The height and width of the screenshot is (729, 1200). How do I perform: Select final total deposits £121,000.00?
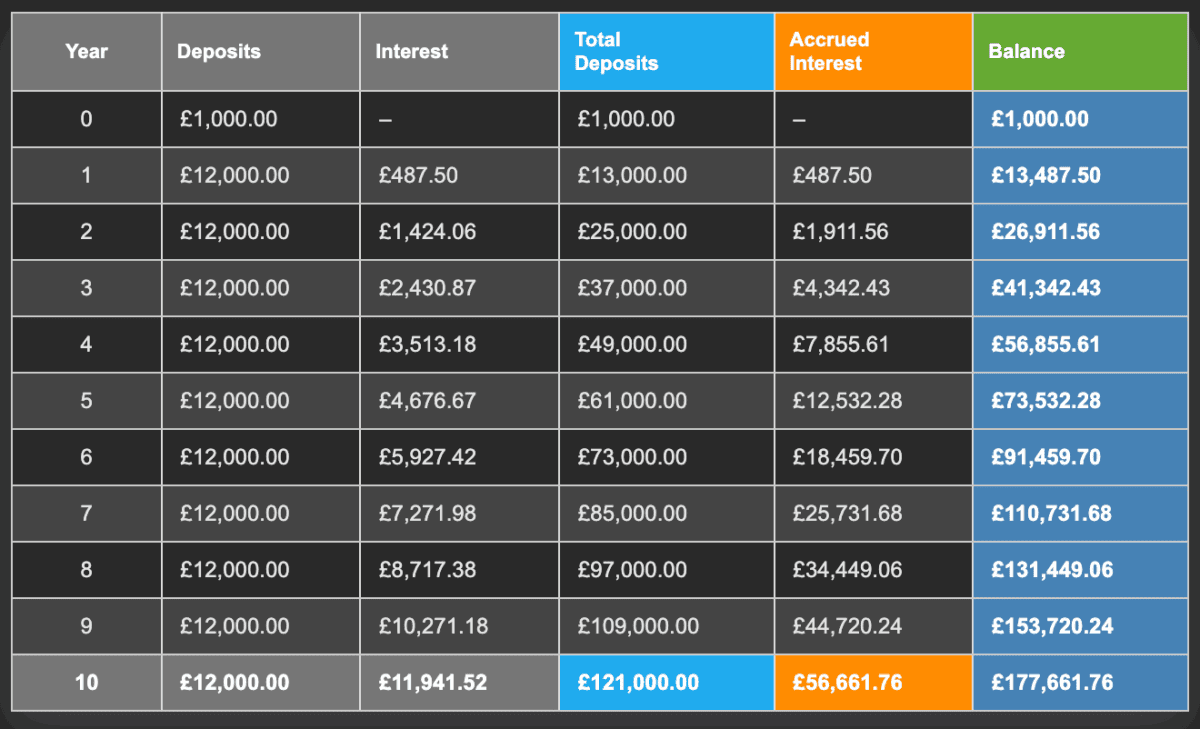coord(638,683)
